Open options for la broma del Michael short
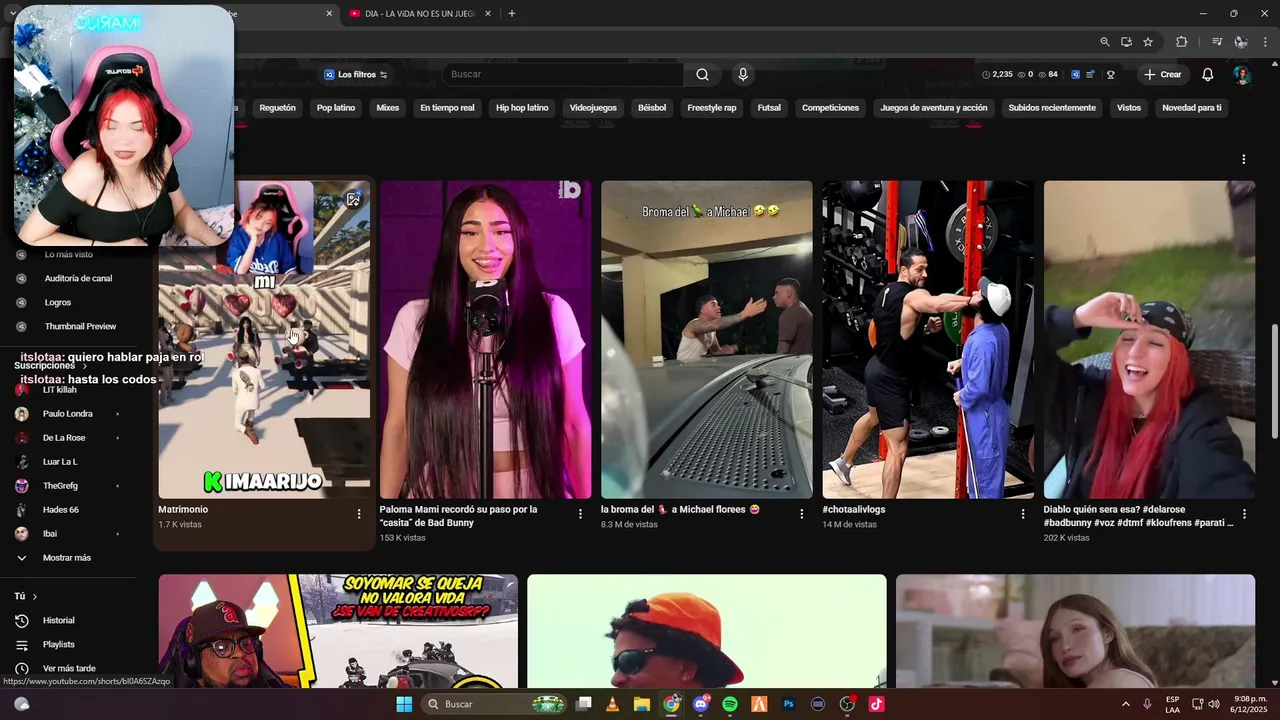 coord(801,514)
